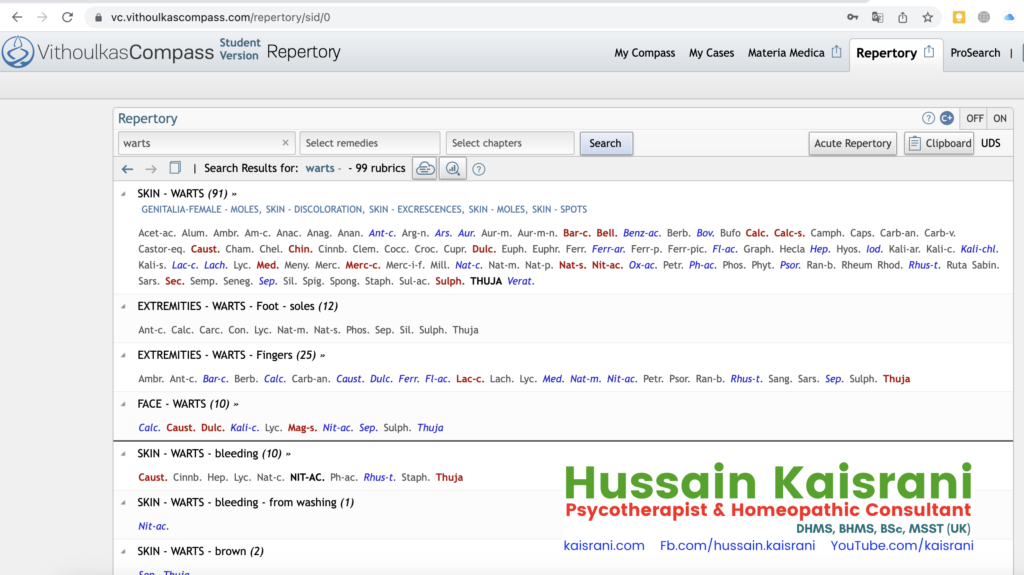Click Mag-s. remedy in FACE - WARTS

click(x=302, y=427)
